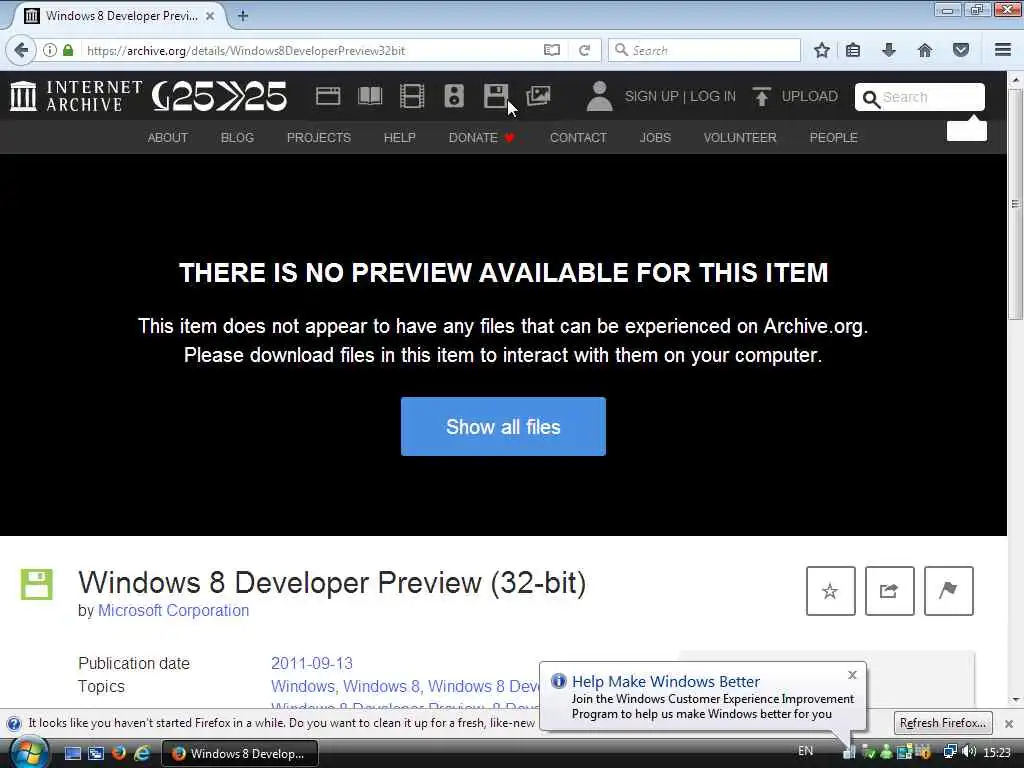Click the page vertical scrollbar thumb

pos(1015,204)
